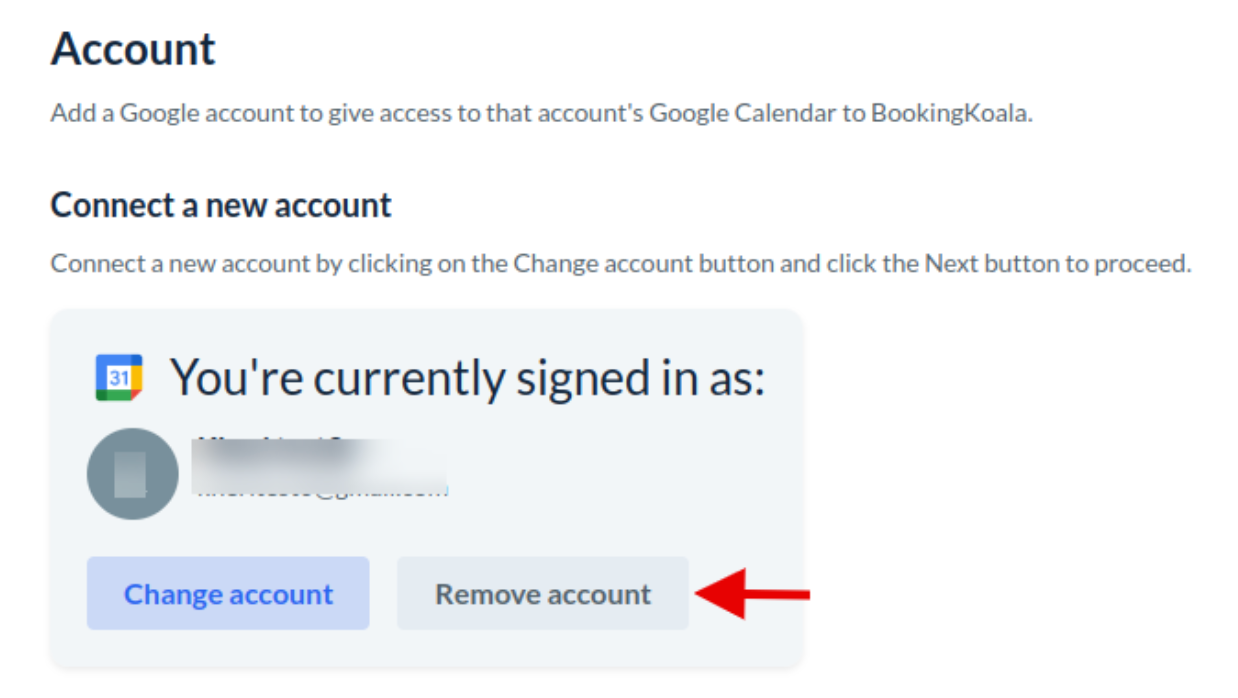The height and width of the screenshot is (698, 1238).
Task: Click the word BookingKoala in the description
Action: pos(949,113)
